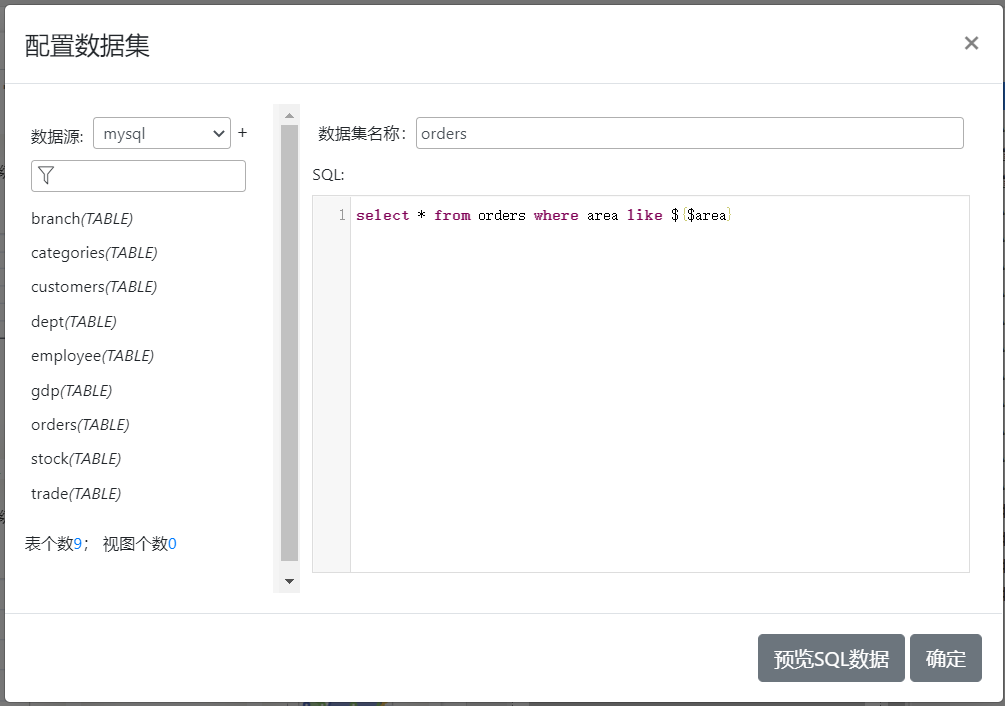This screenshot has width=1005, height=706.
Task: Select categories(TABLE) in the list
Action: pos(94,253)
